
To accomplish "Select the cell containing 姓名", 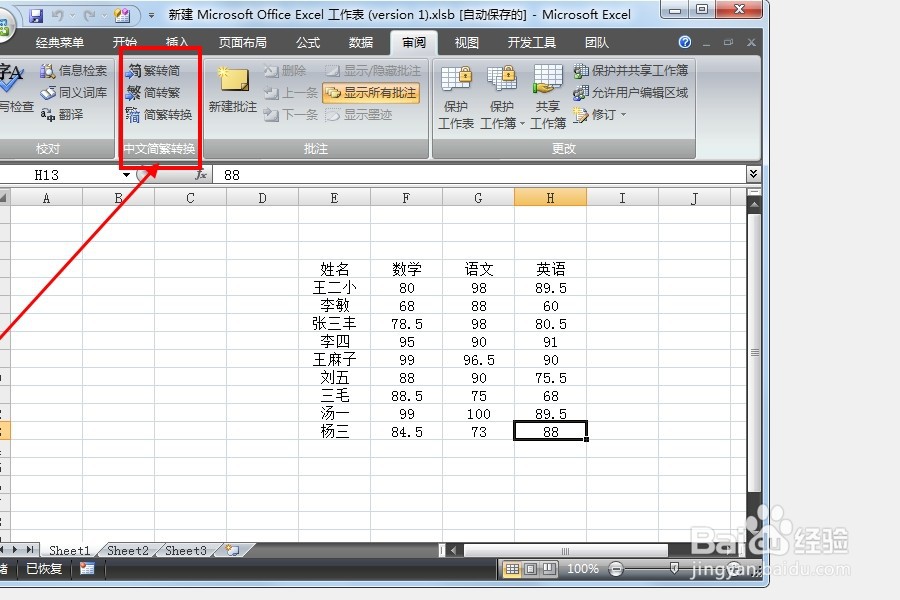I will (335, 269).
